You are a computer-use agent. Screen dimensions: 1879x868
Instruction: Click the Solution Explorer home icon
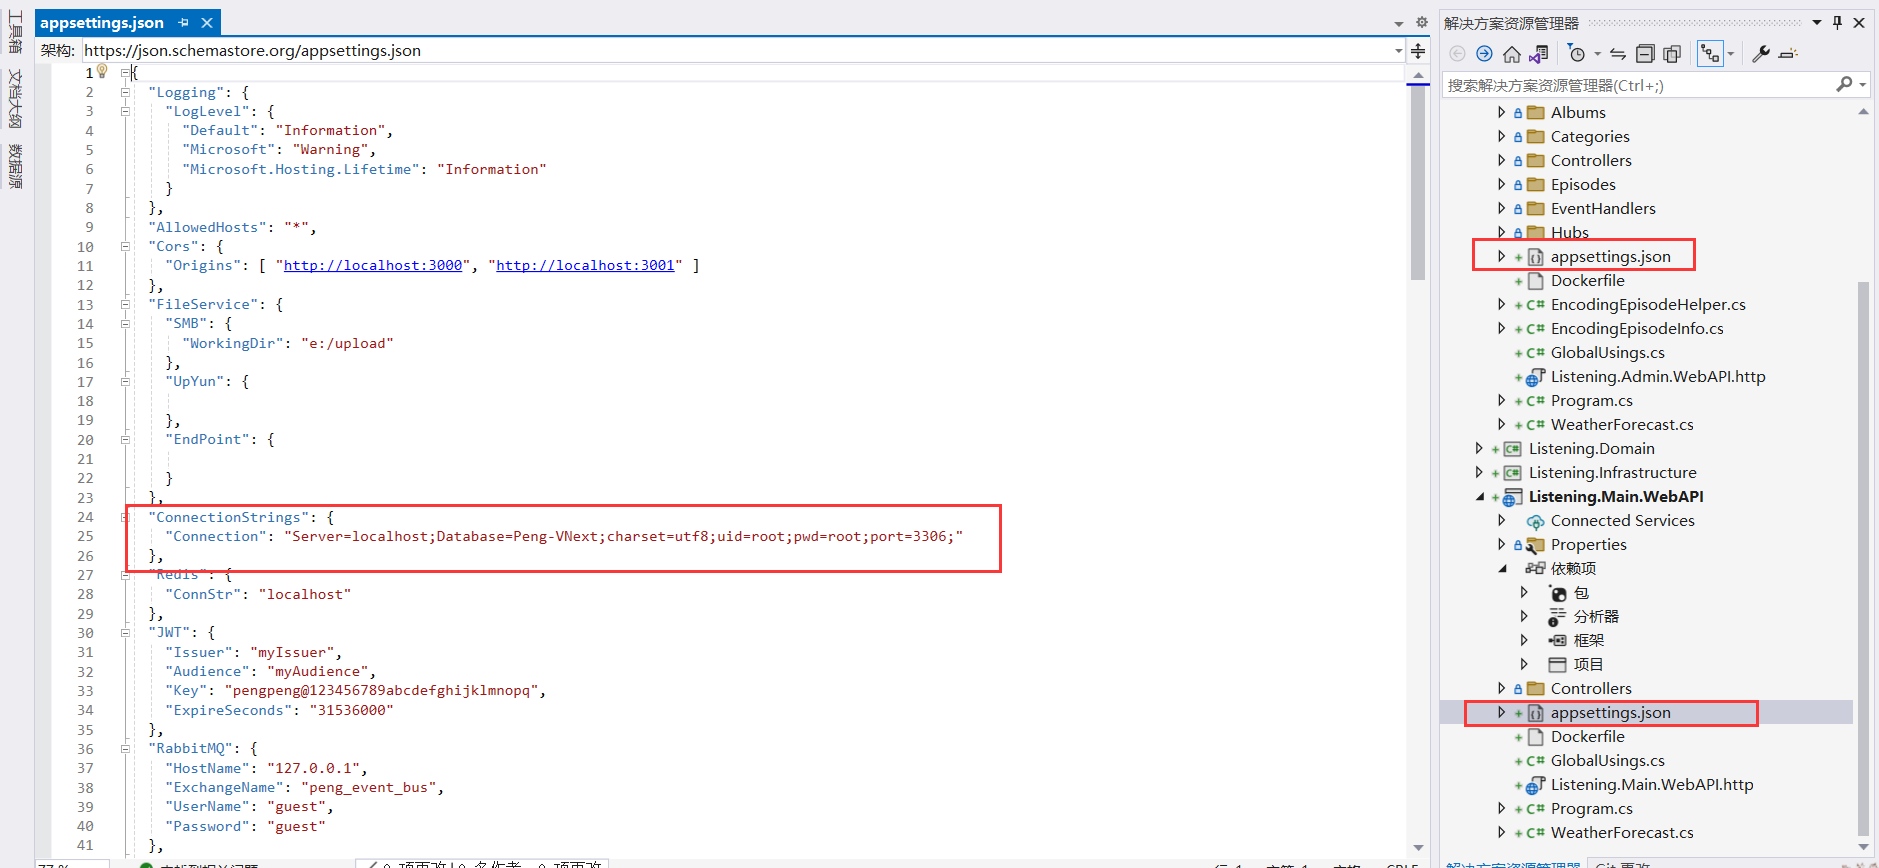1512,54
